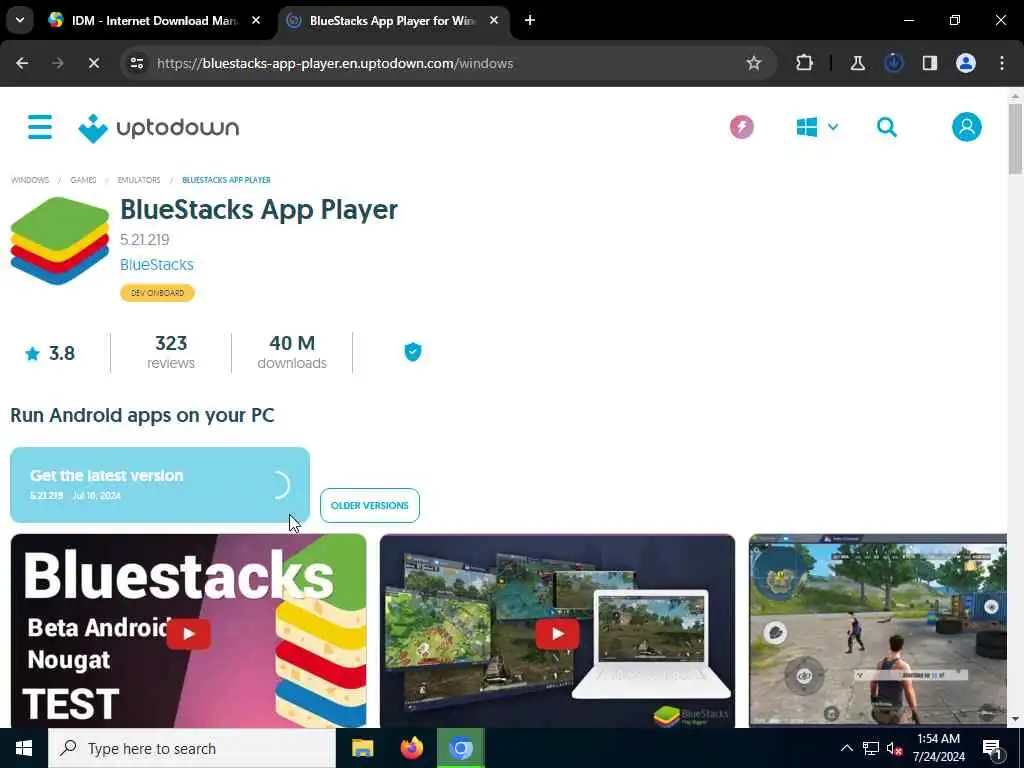Click the IDM download extension icon
1024x768 pixels.
point(893,63)
